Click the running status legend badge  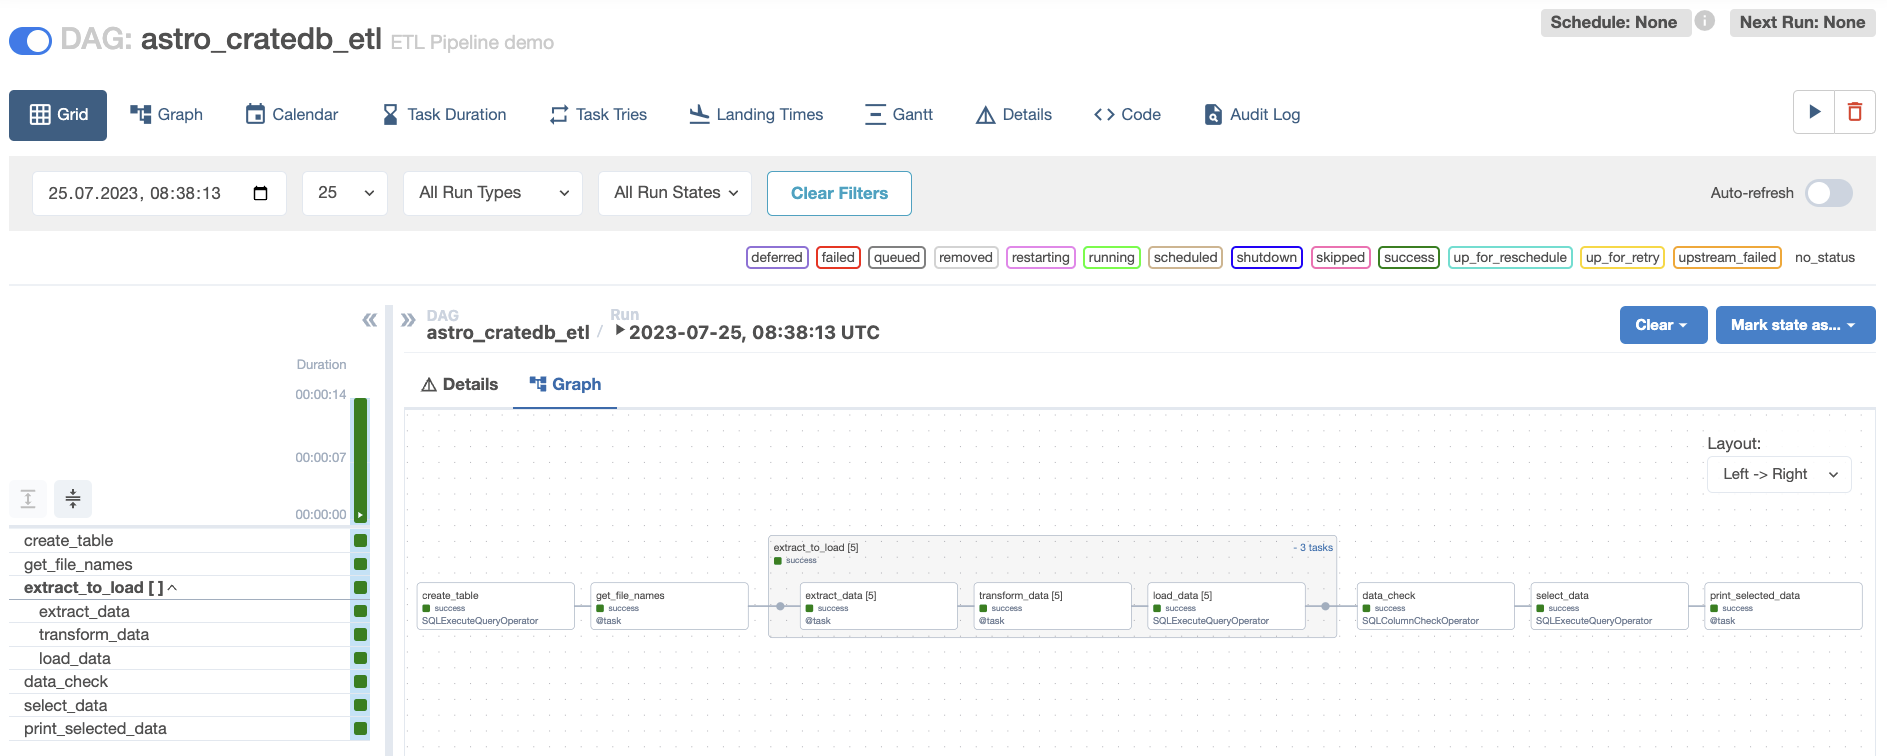[x=1112, y=258]
